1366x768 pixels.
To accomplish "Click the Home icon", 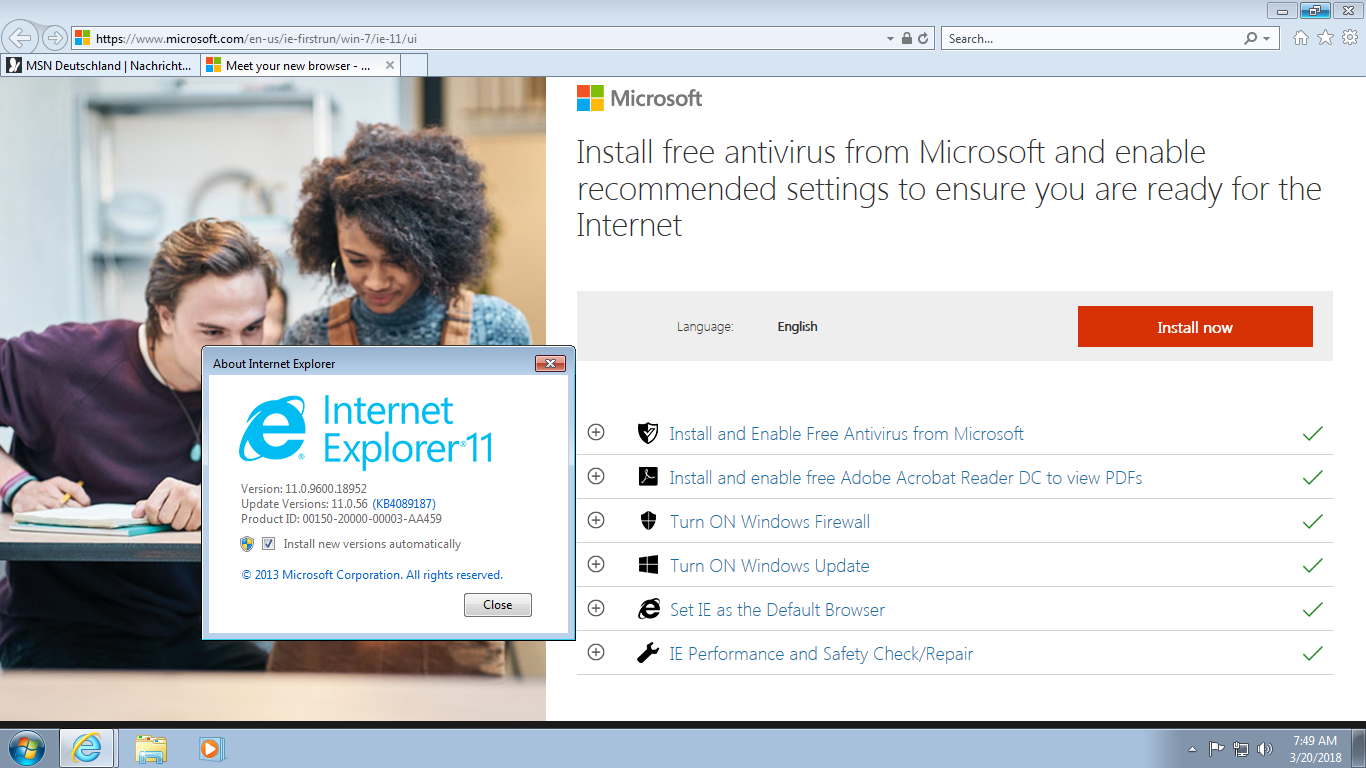I will (1300, 38).
